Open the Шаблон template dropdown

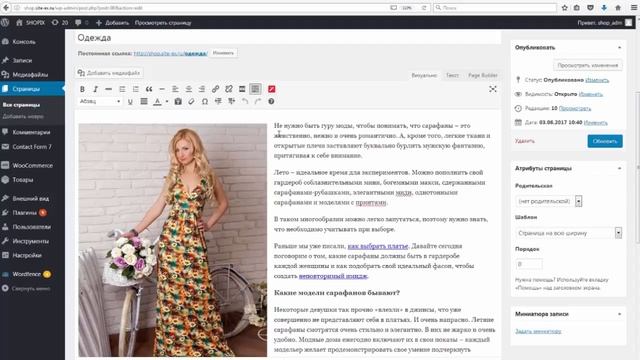tap(569, 233)
